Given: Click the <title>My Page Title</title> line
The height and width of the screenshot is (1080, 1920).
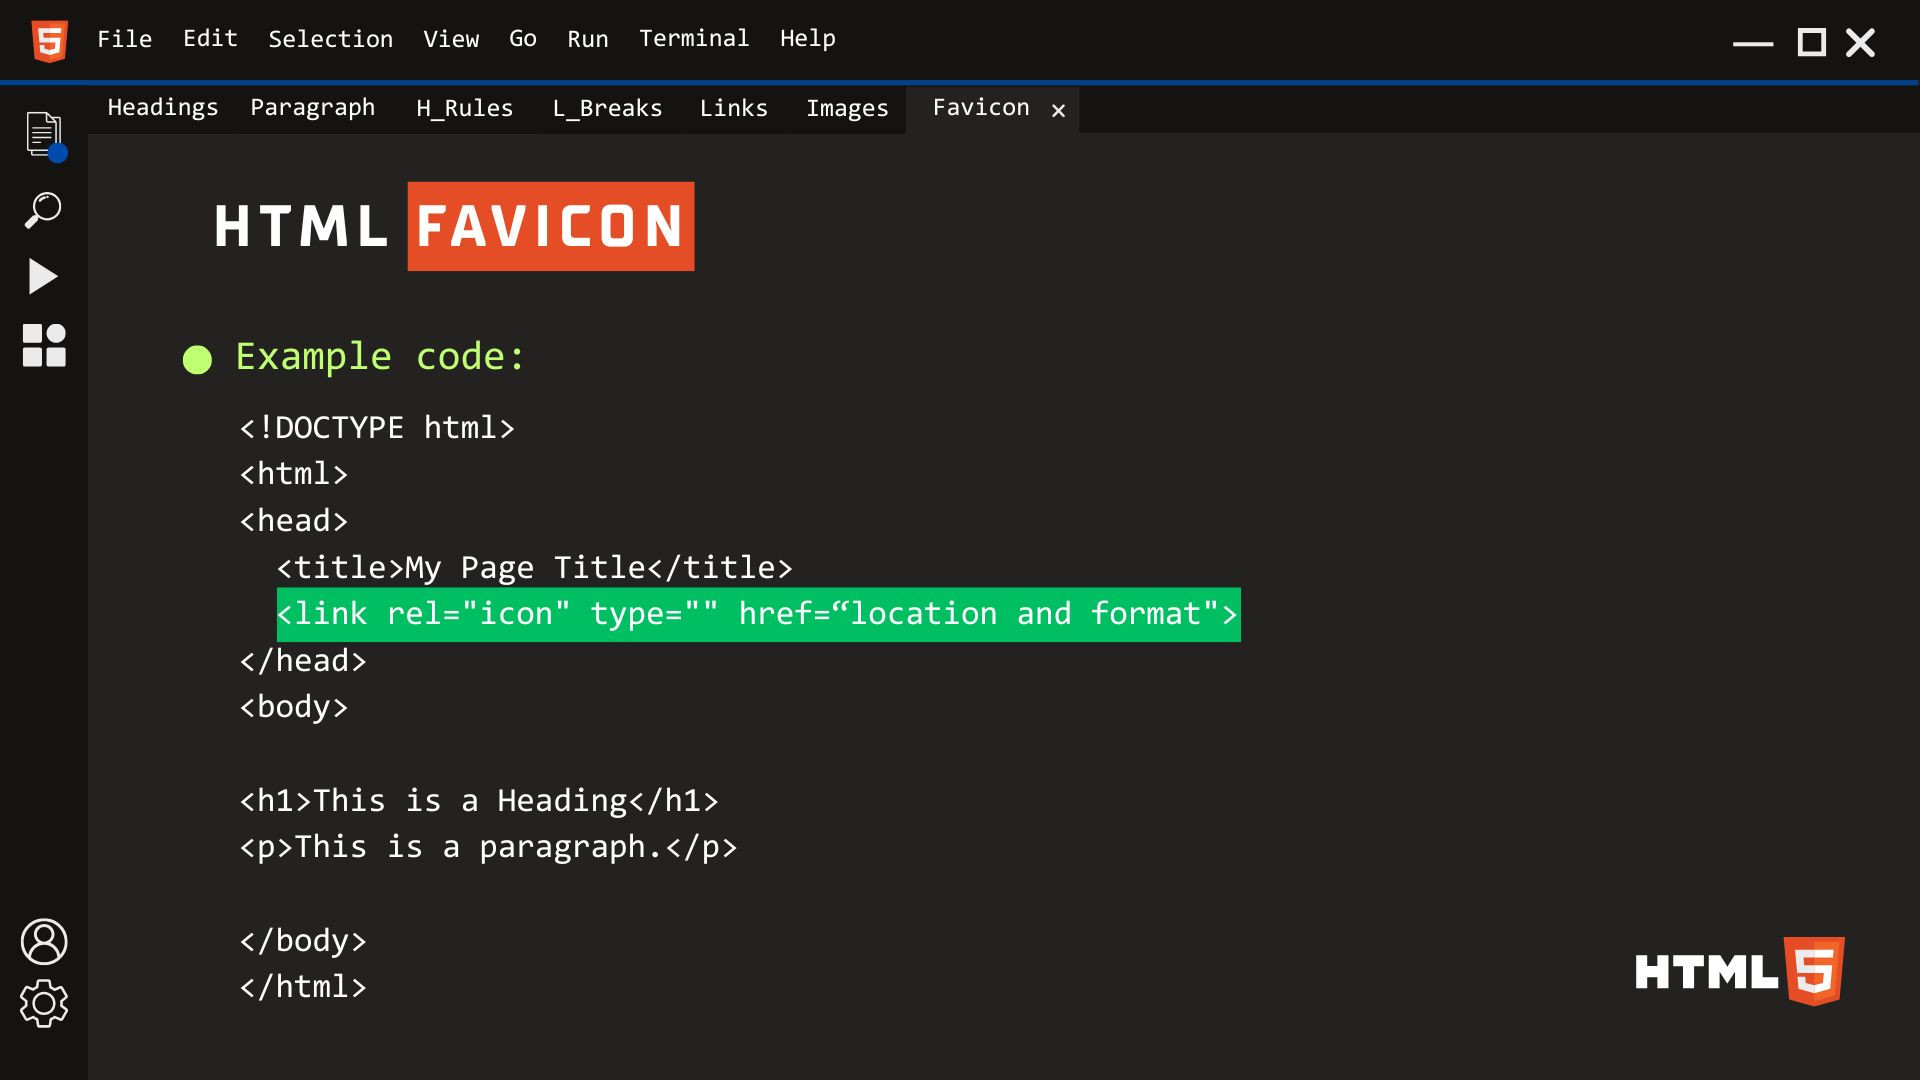Looking at the screenshot, I should [x=535, y=568].
